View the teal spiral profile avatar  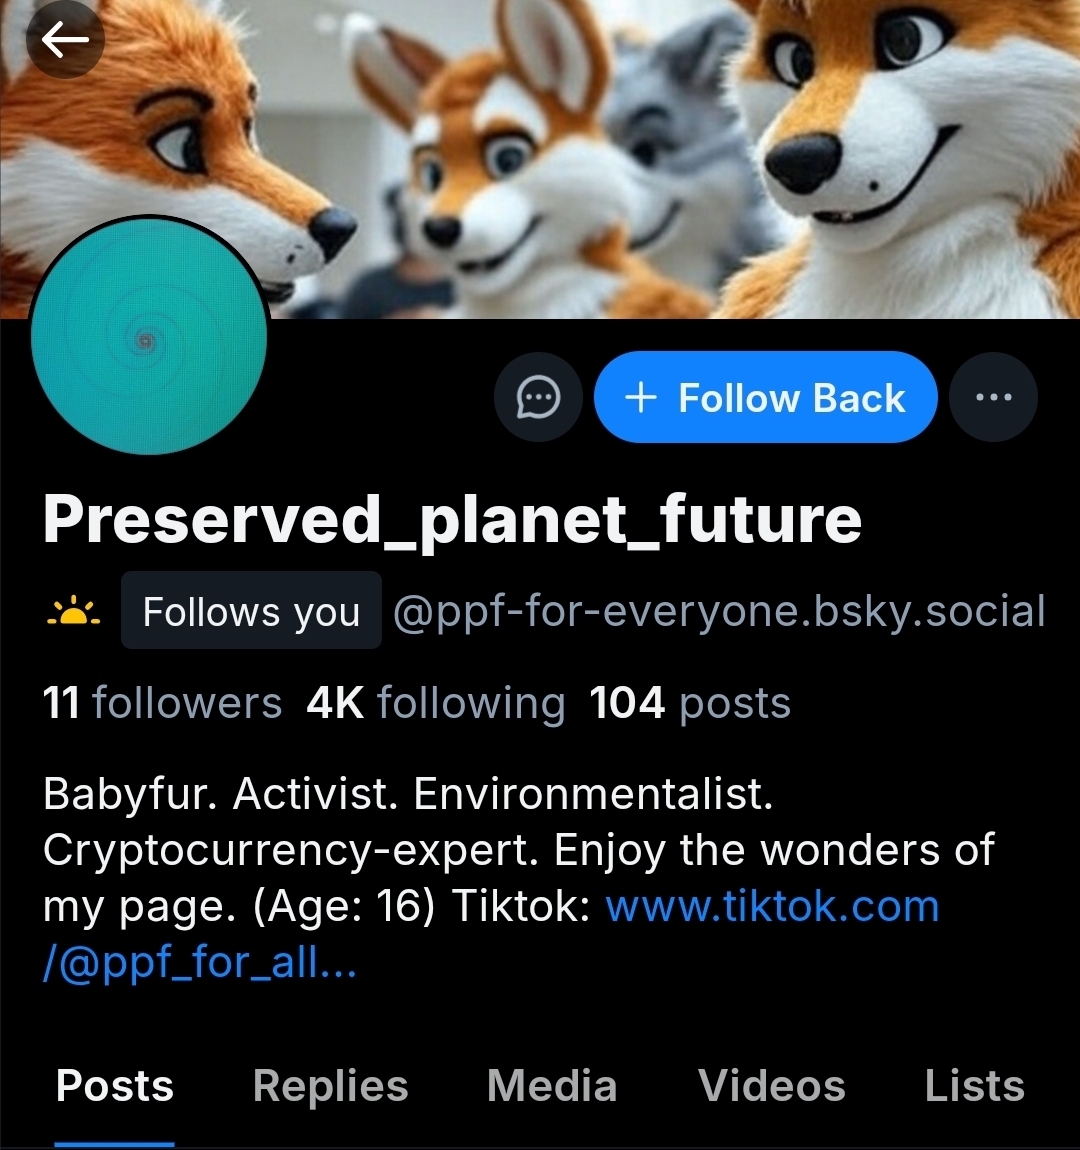(149, 337)
